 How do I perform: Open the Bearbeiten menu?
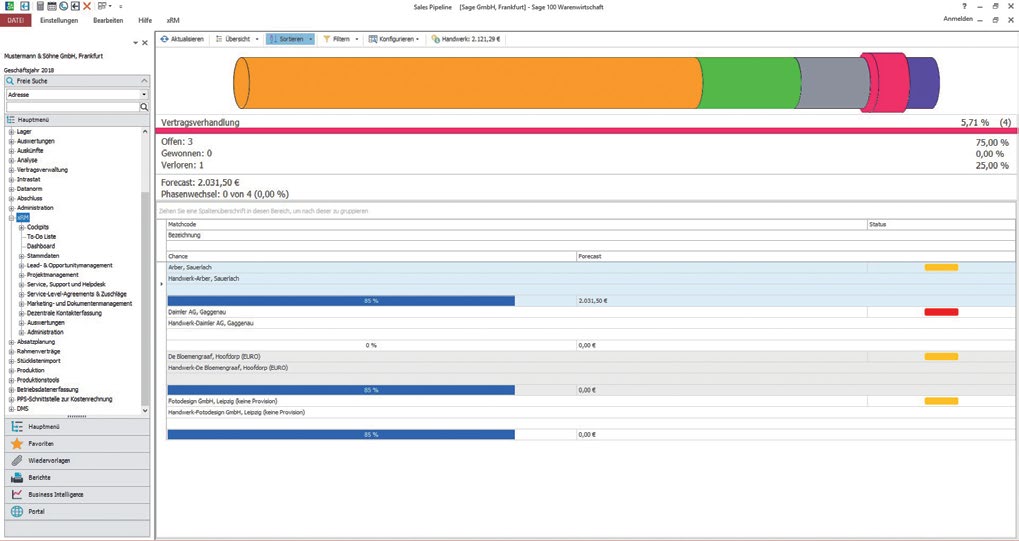pos(108,20)
